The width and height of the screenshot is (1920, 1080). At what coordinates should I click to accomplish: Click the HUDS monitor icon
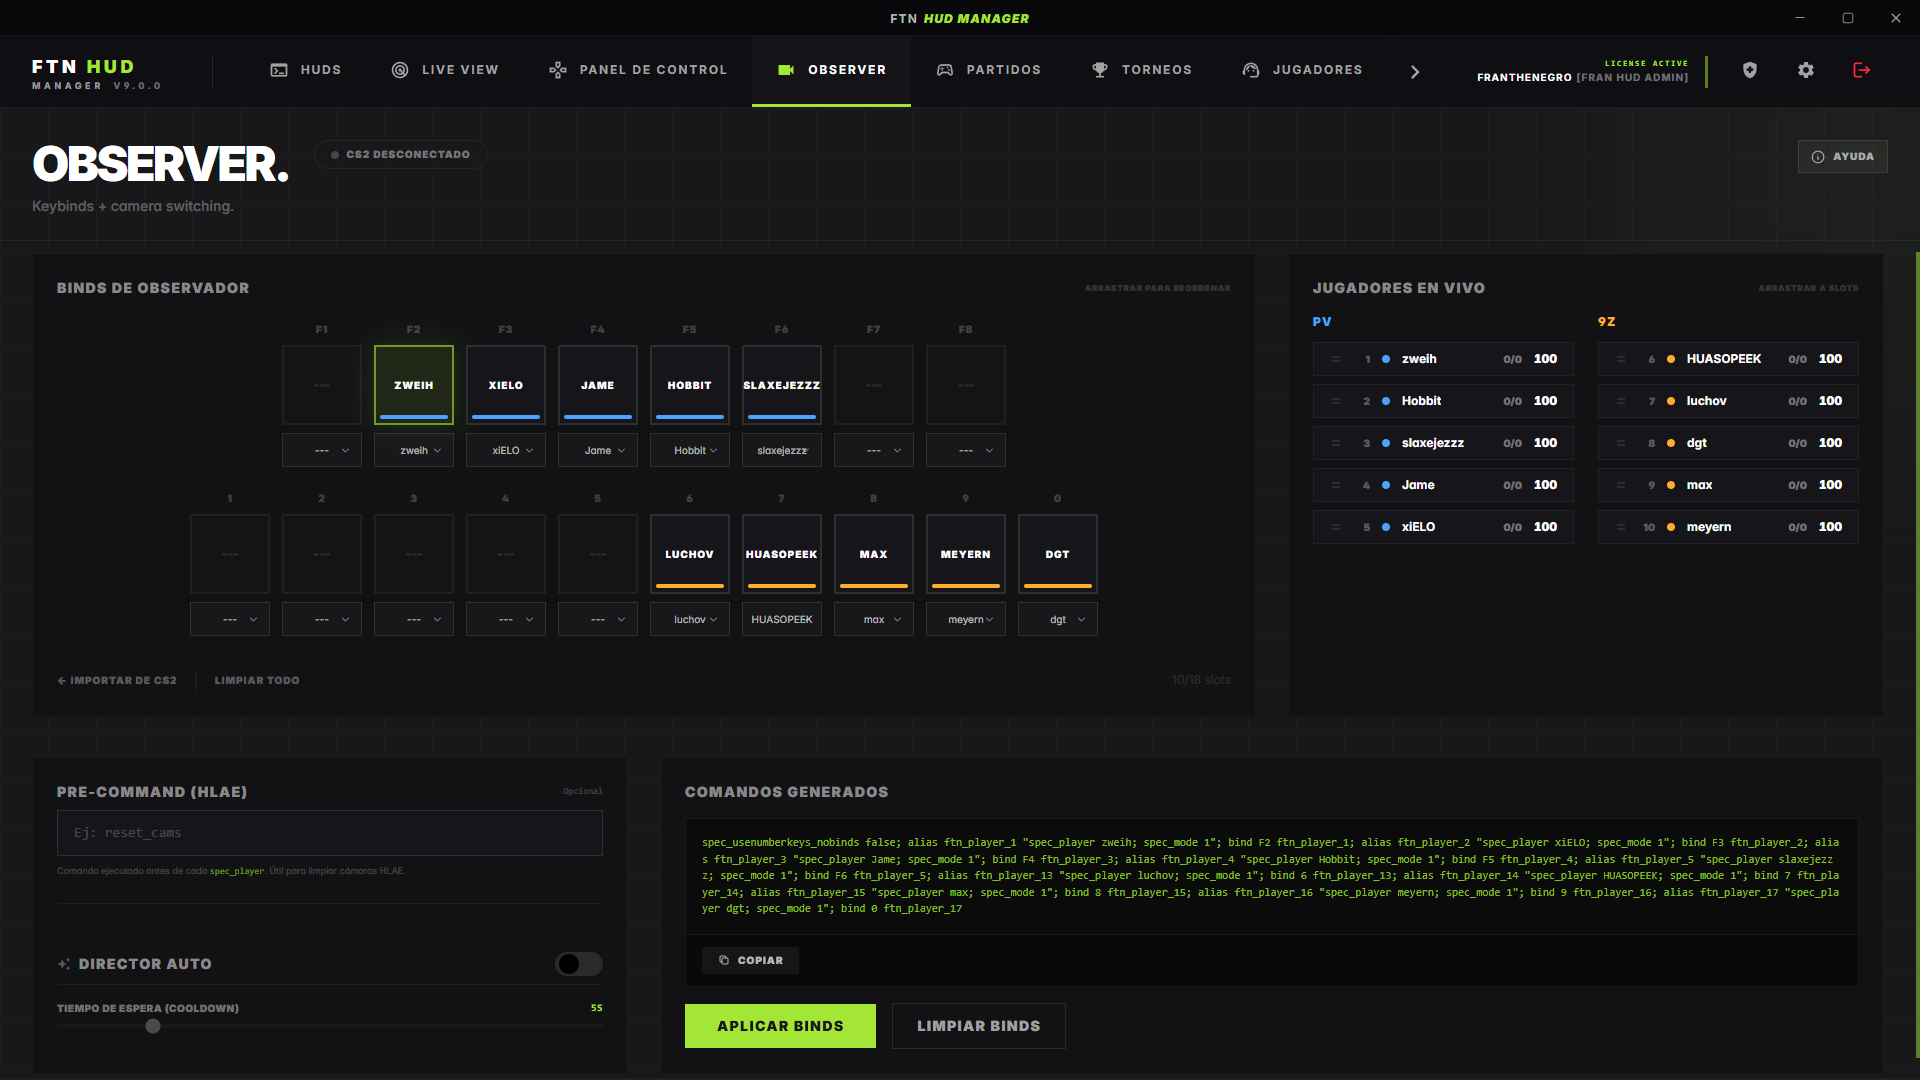[x=279, y=70]
